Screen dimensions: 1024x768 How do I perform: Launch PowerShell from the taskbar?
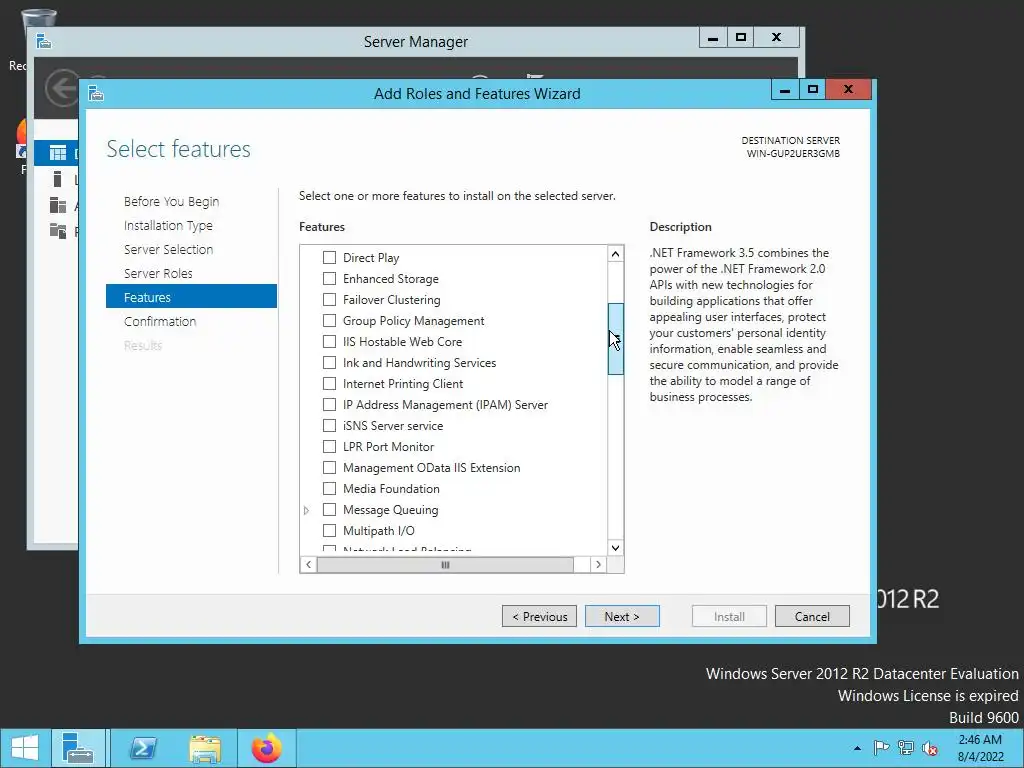click(x=143, y=748)
